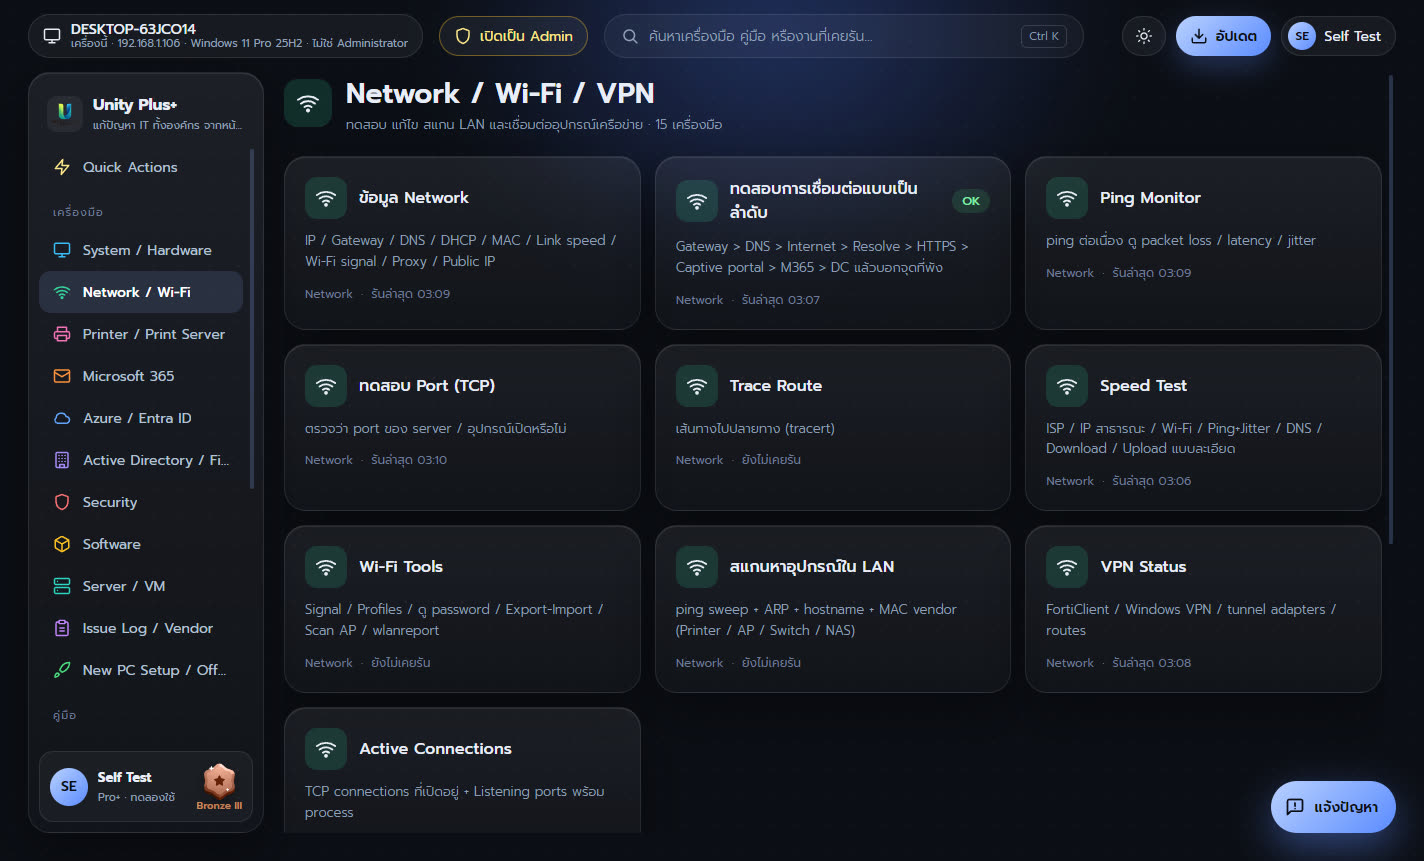Click the VPN Status card title

click(x=1143, y=567)
